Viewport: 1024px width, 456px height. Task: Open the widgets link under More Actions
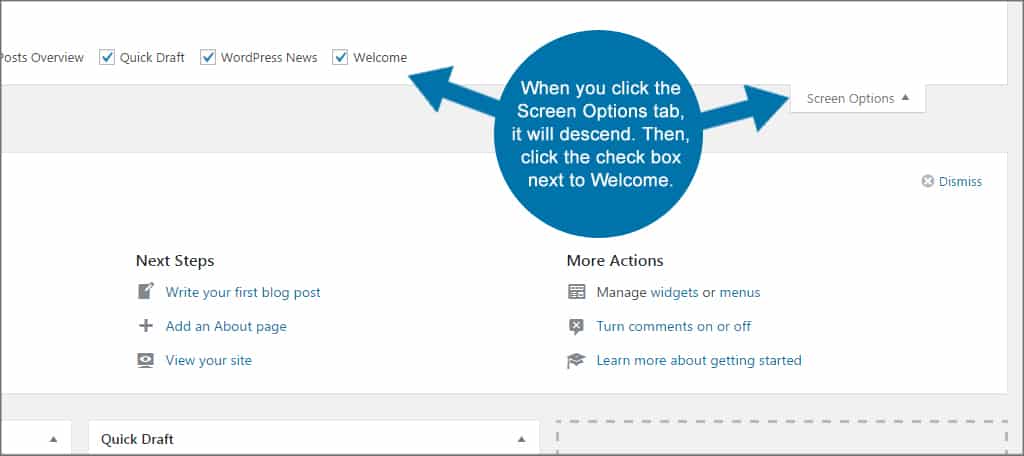674,292
